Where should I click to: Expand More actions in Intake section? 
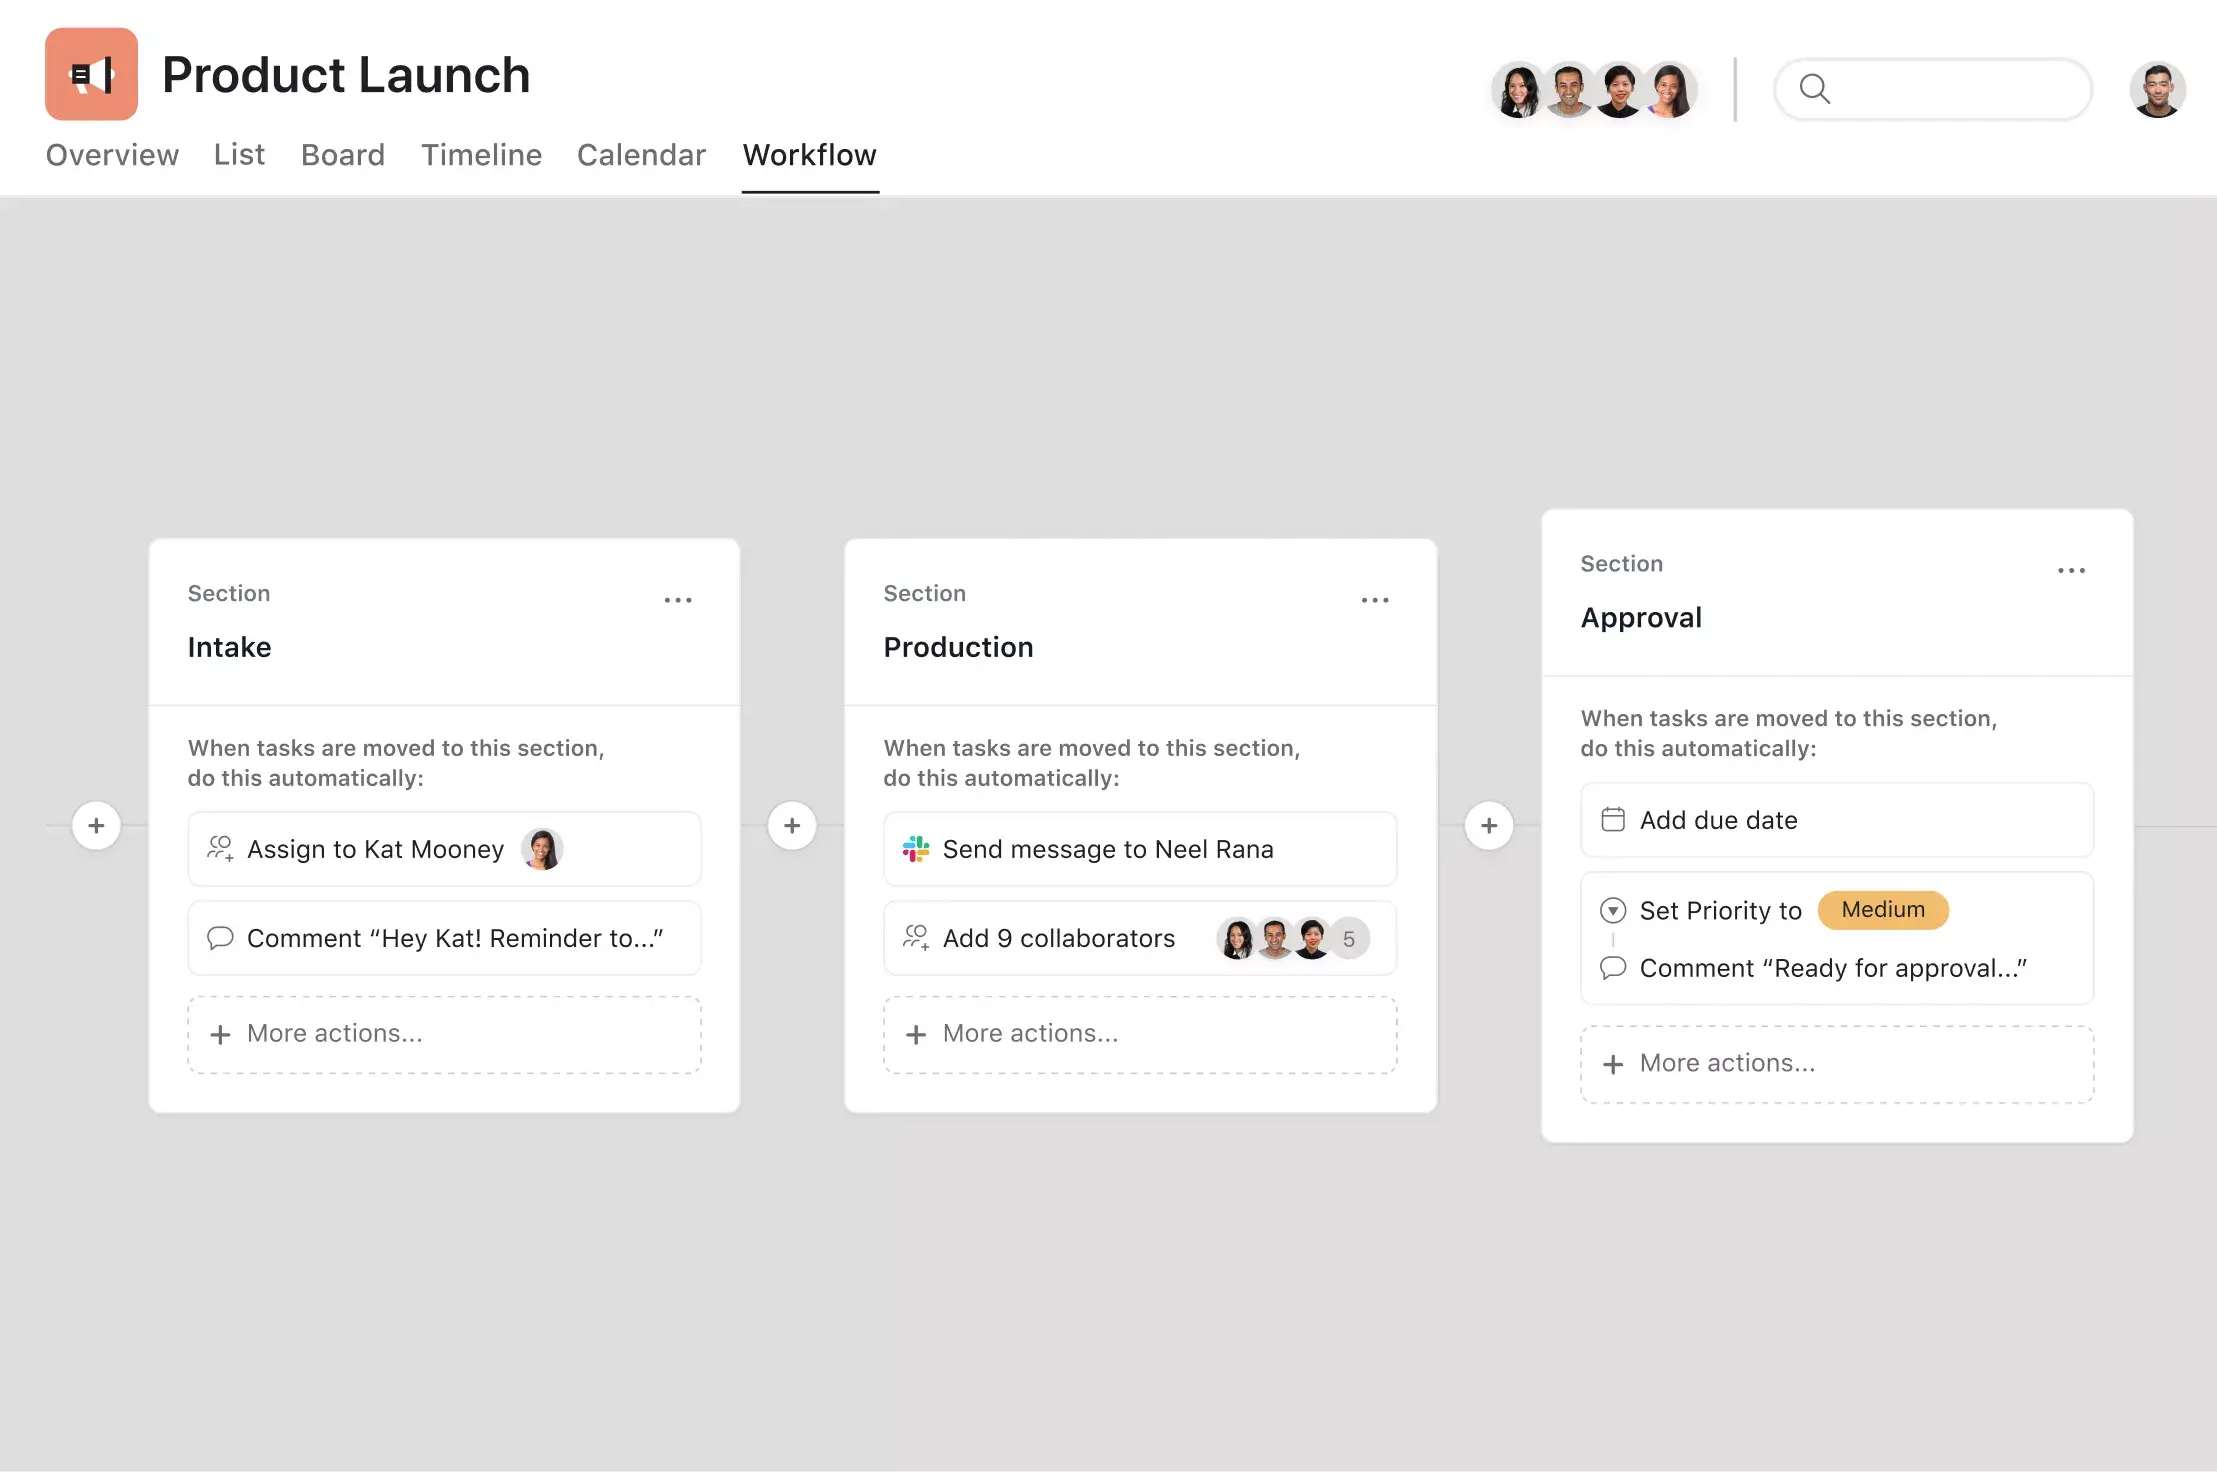point(443,1032)
